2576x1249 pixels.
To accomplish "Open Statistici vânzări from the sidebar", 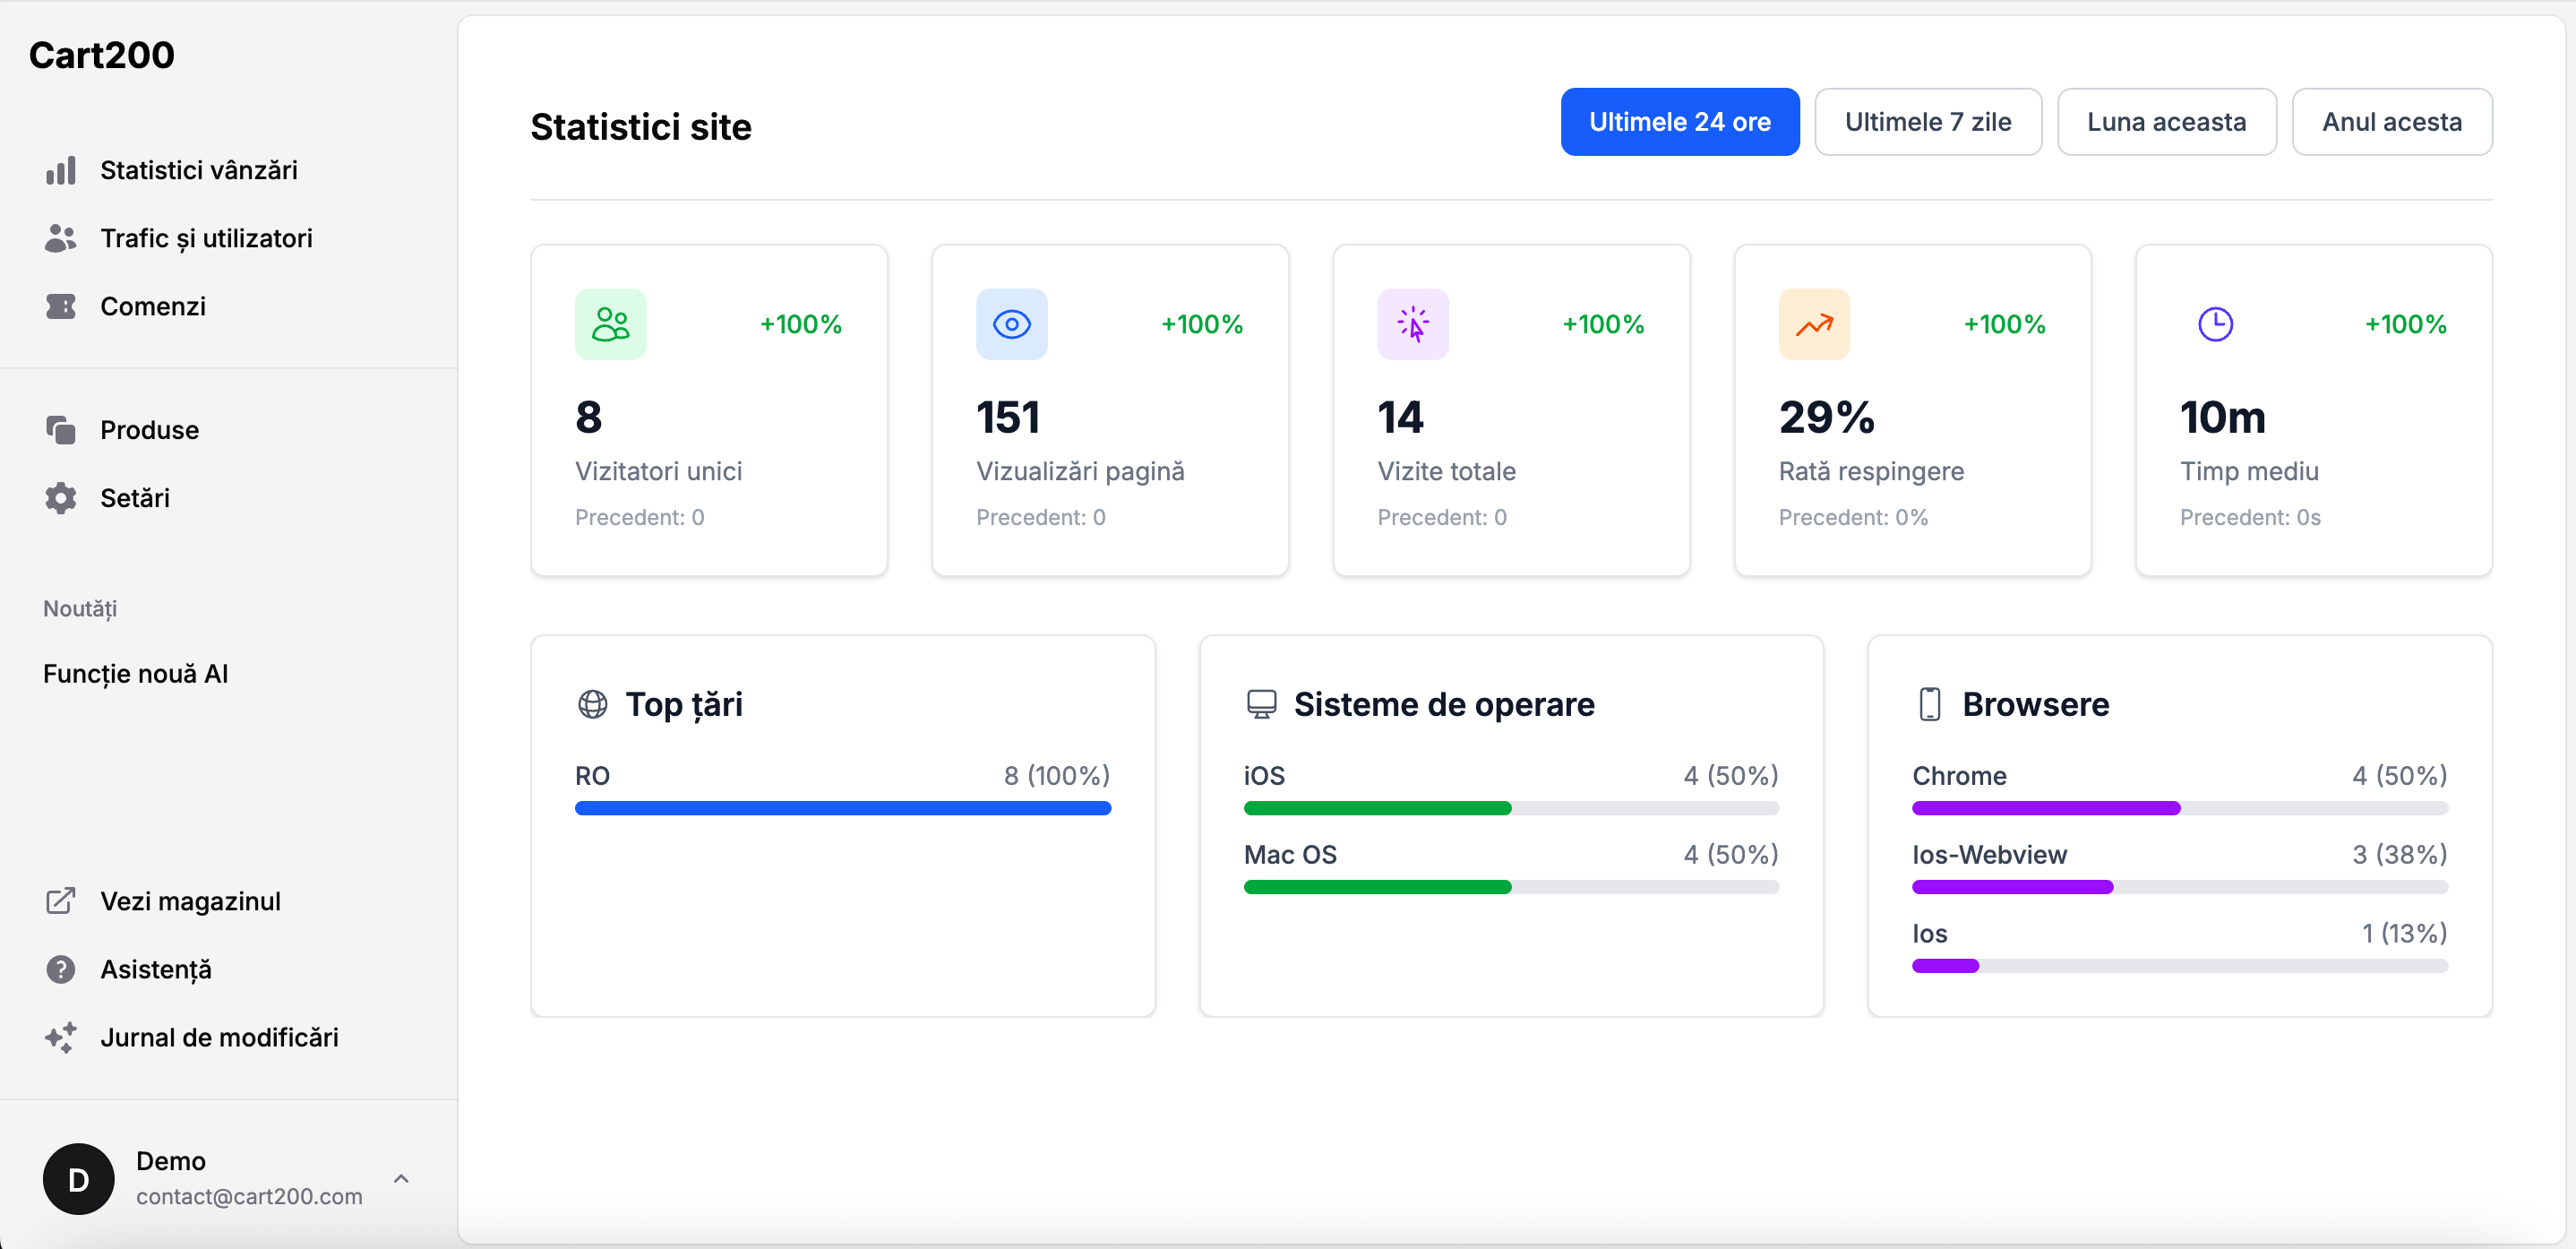I will click(x=198, y=170).
